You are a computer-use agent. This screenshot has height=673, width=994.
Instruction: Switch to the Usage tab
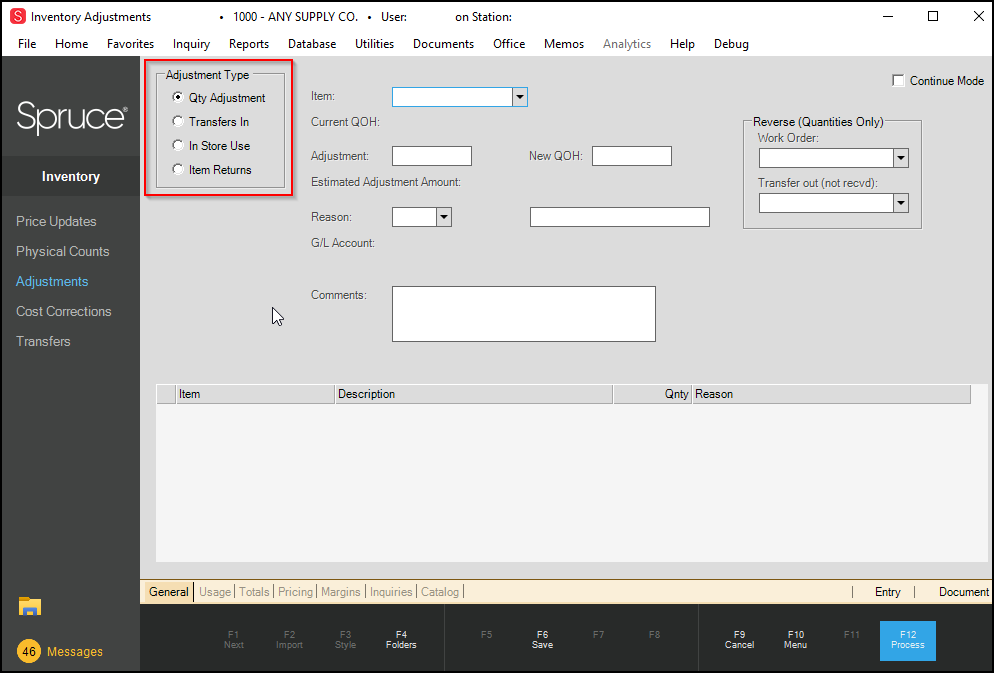[215, 591]
